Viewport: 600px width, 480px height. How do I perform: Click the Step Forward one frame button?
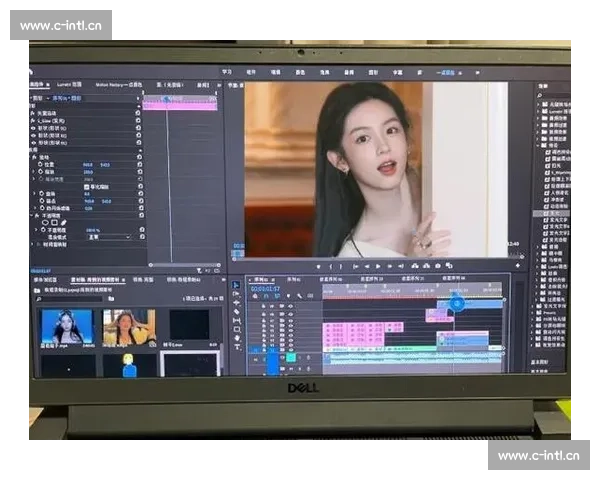(389, 266)
